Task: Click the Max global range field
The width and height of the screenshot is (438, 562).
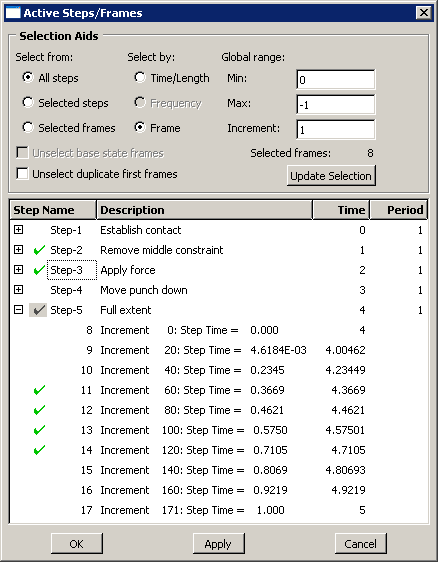Action: [x=336, y=105]
